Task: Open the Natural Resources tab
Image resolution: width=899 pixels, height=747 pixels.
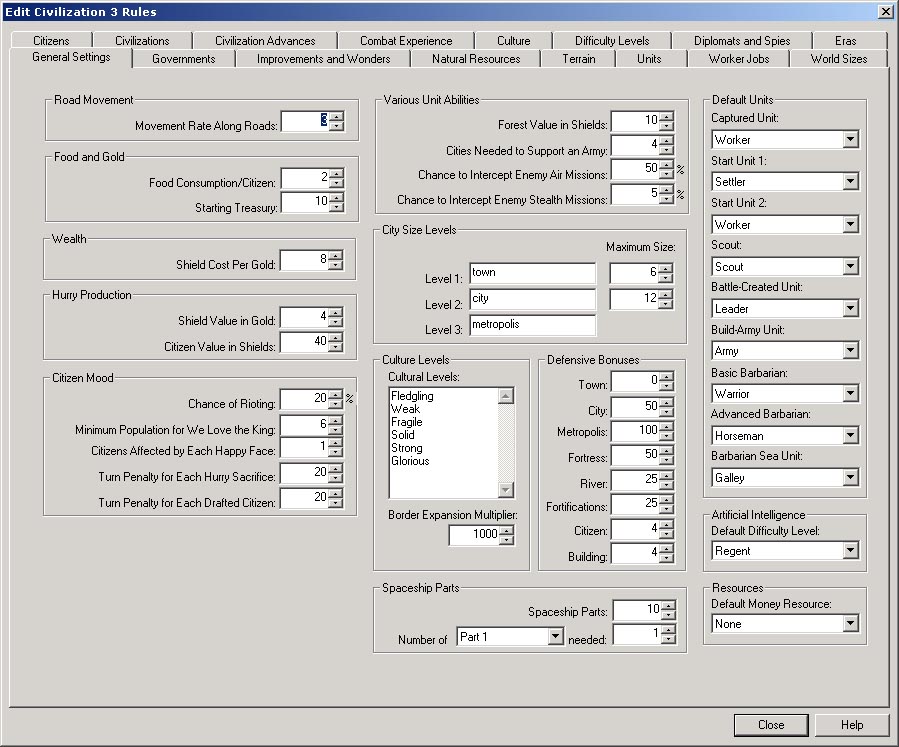Action: click(476, 58)
